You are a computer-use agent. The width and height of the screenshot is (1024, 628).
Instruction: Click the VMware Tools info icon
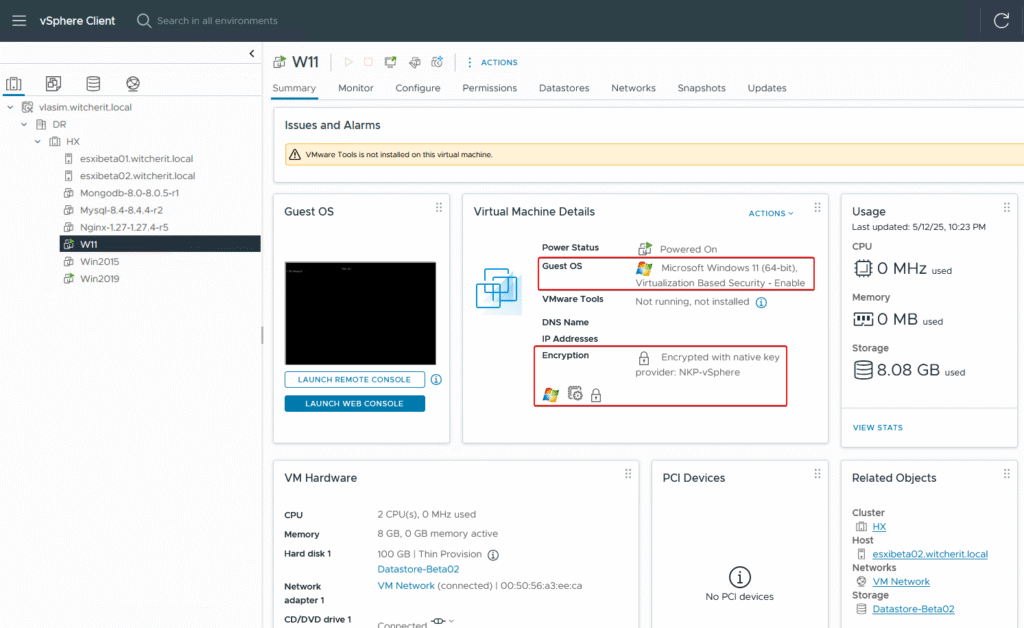pyautogui.click(x=761, y=302)
